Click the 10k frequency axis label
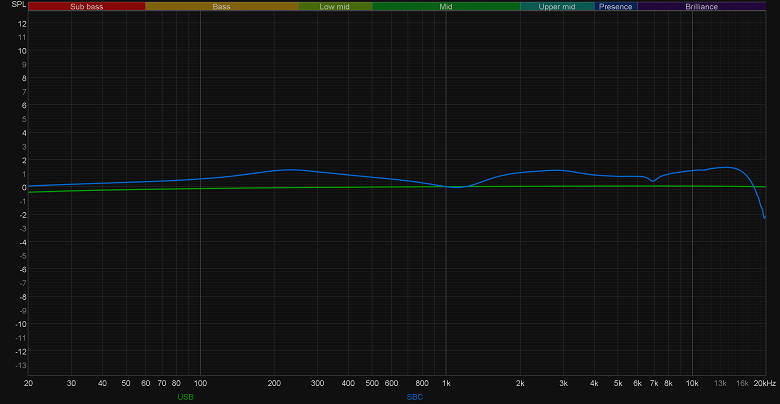Viewport: 780px width, 404px height. 692,383
